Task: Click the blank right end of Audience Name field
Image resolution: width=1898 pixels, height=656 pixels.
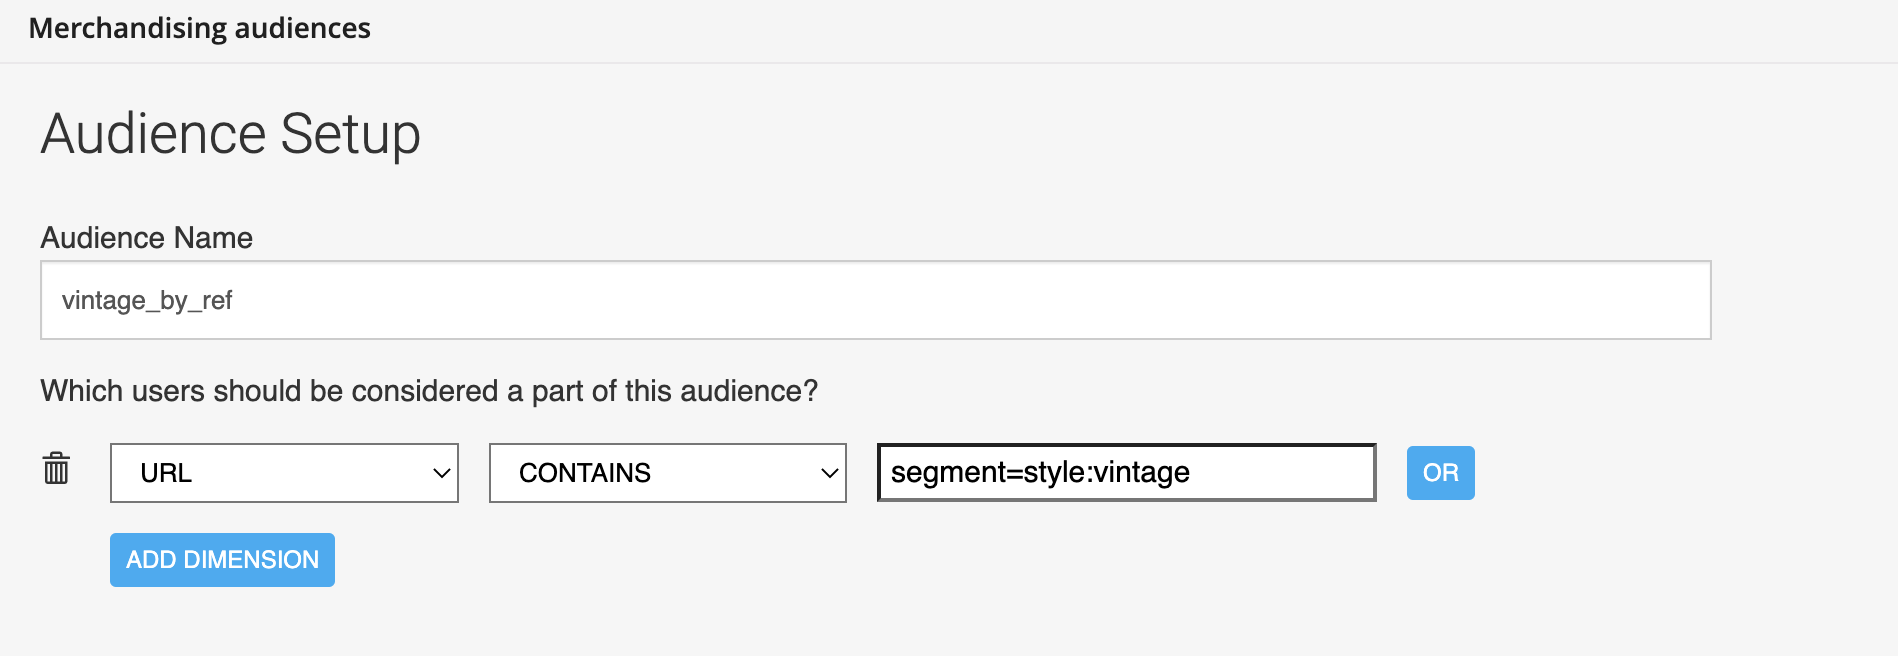Action: pyautogui.click(x=1600, y=300)
